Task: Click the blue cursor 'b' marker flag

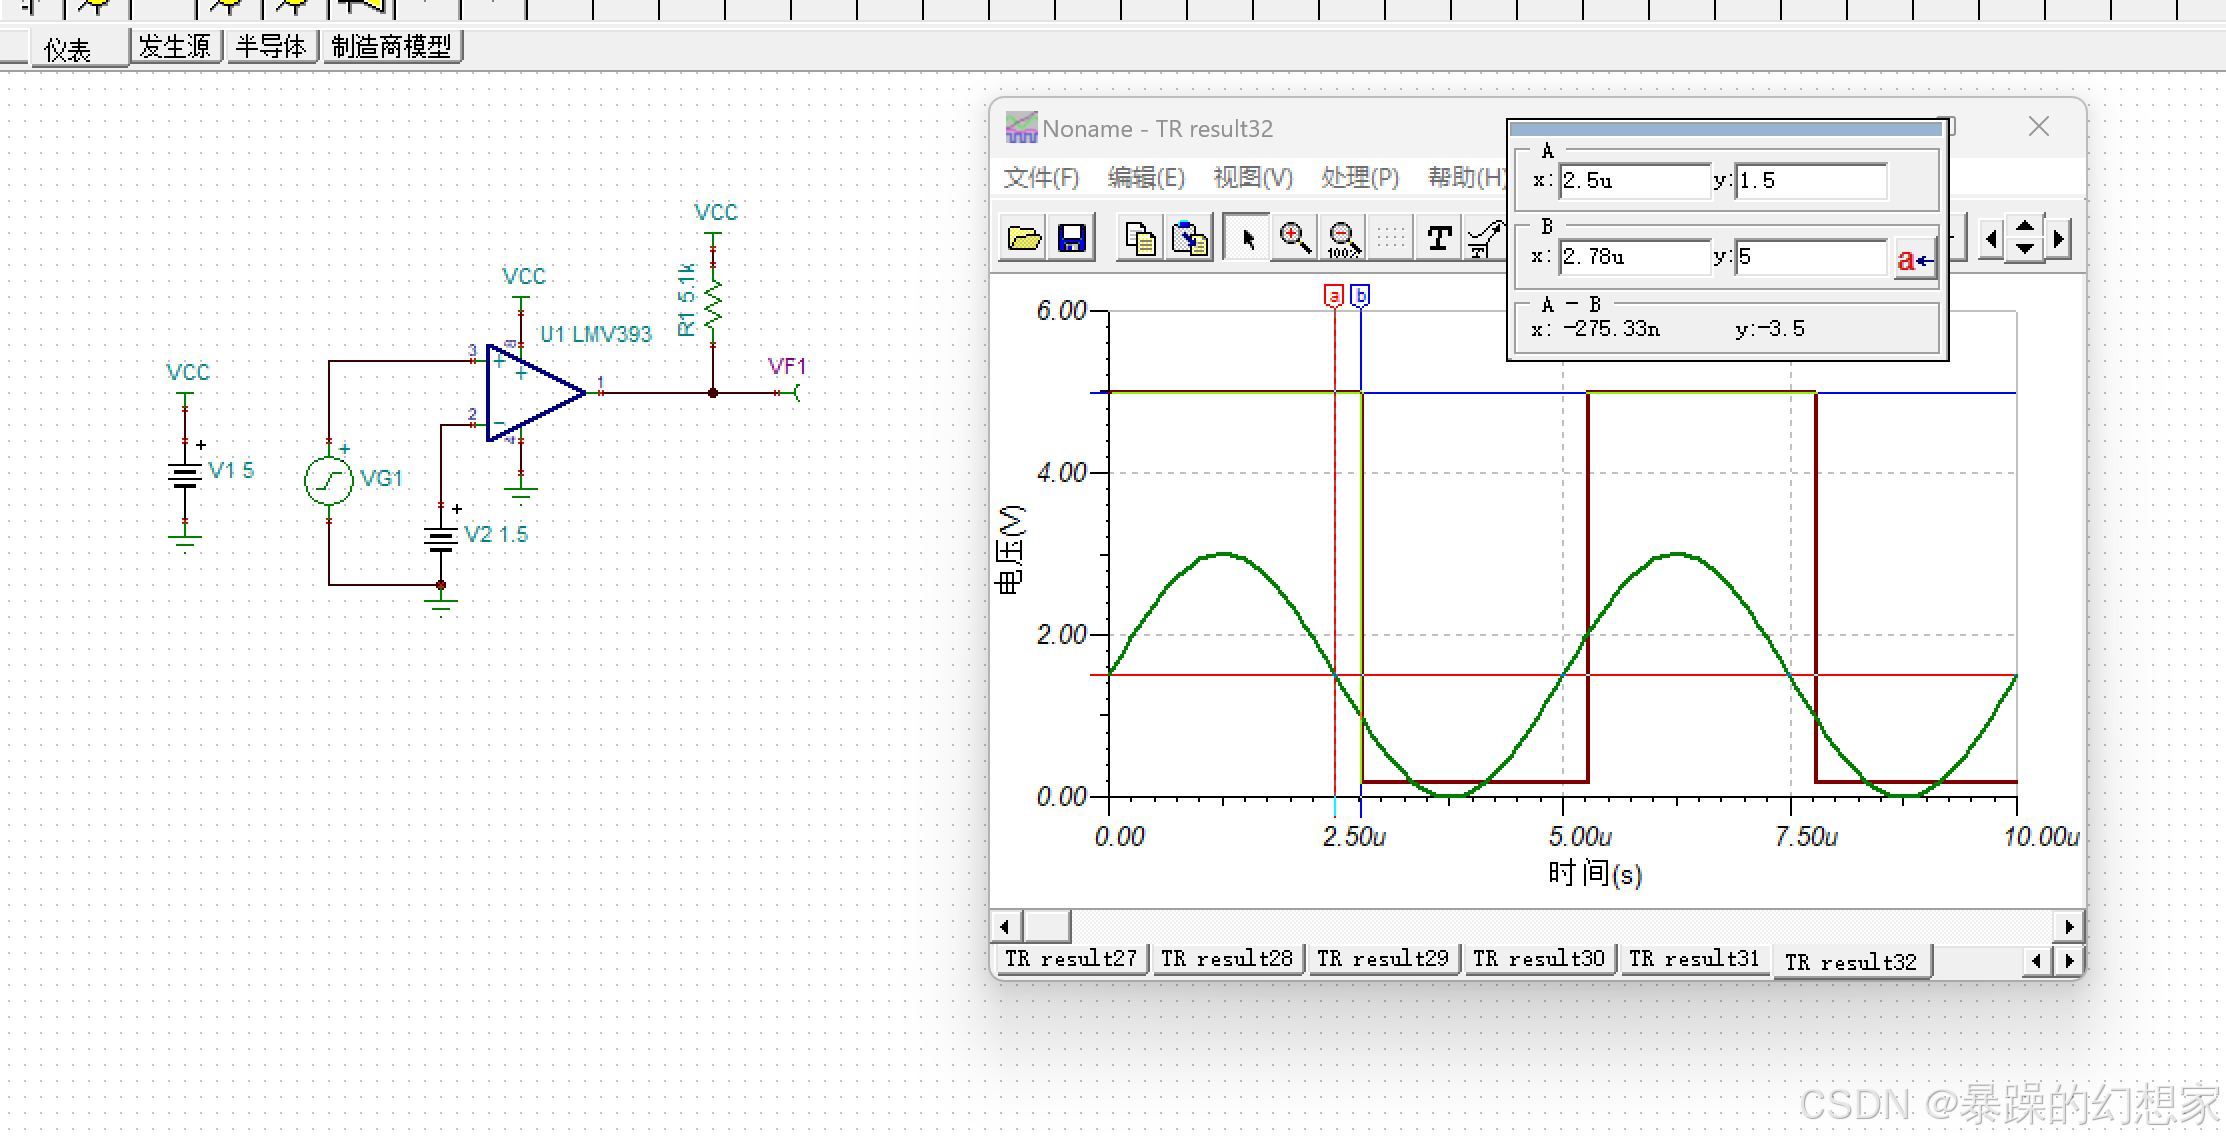Action: tap(1360, 295)
